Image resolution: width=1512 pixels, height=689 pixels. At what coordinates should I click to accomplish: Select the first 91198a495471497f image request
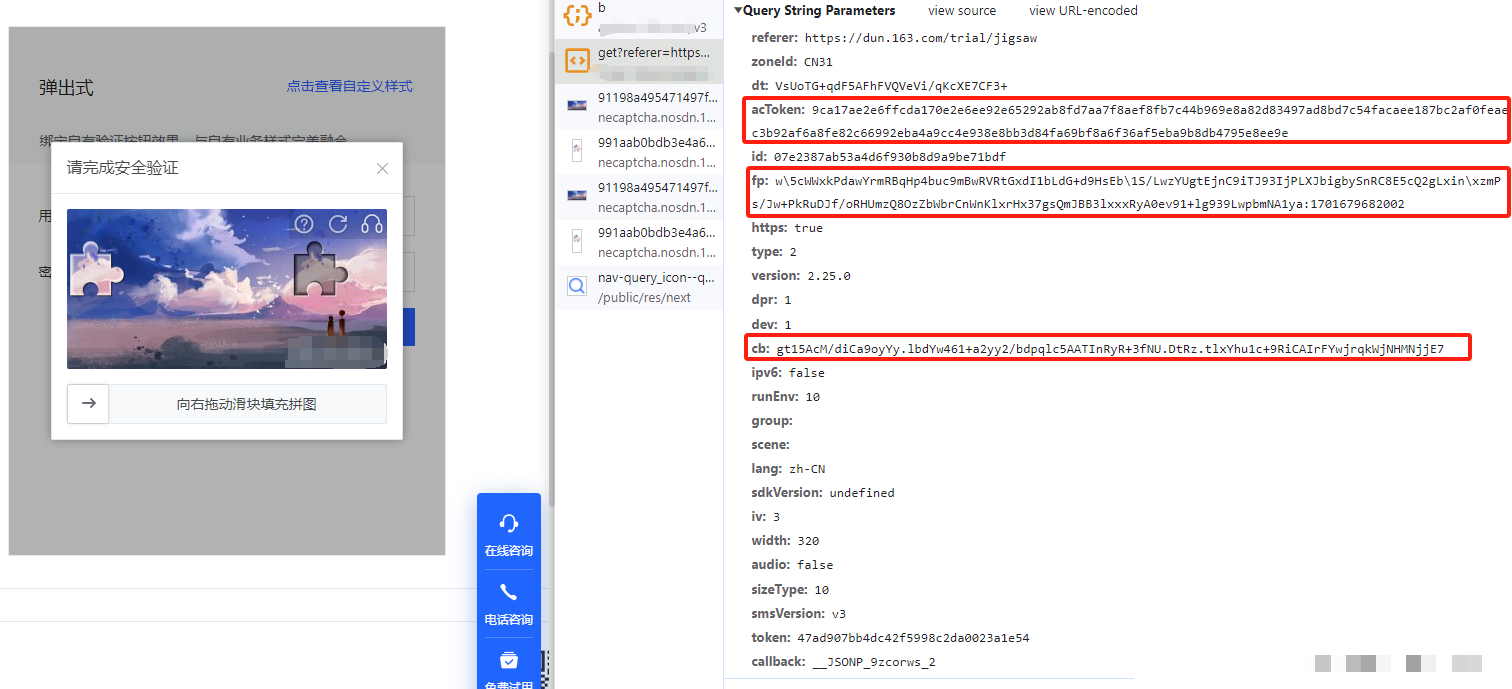click(x=657, y=105)
